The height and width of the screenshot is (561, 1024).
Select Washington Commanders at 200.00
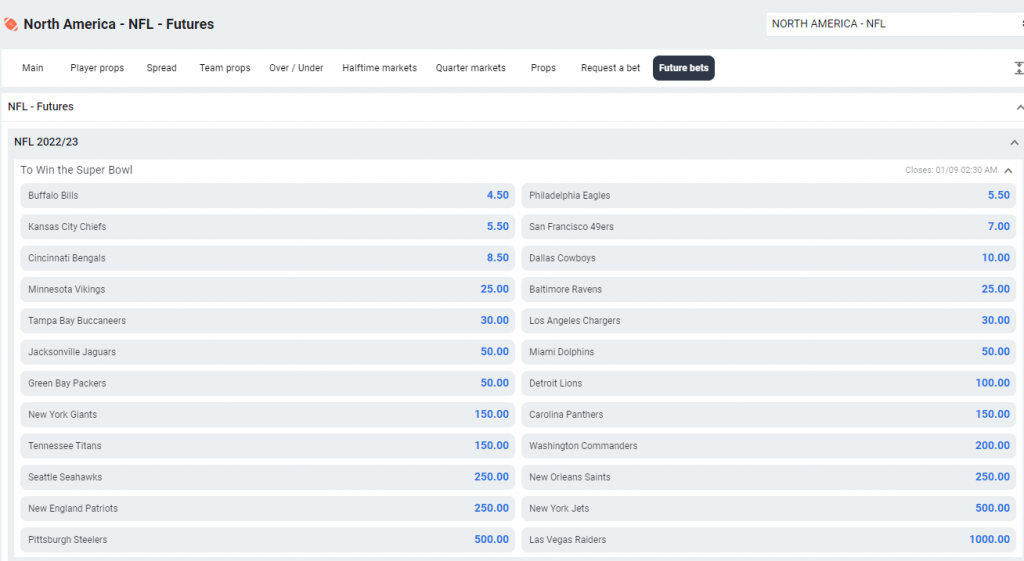click(x=769, y=446)
